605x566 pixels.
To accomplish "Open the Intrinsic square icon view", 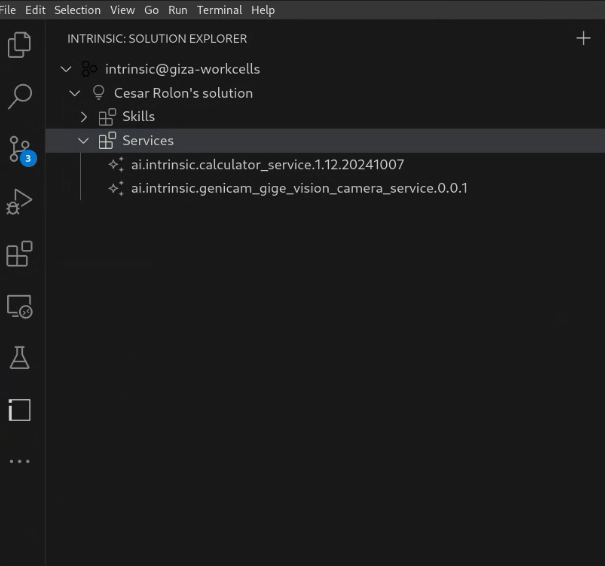I will tap(19, 410).
